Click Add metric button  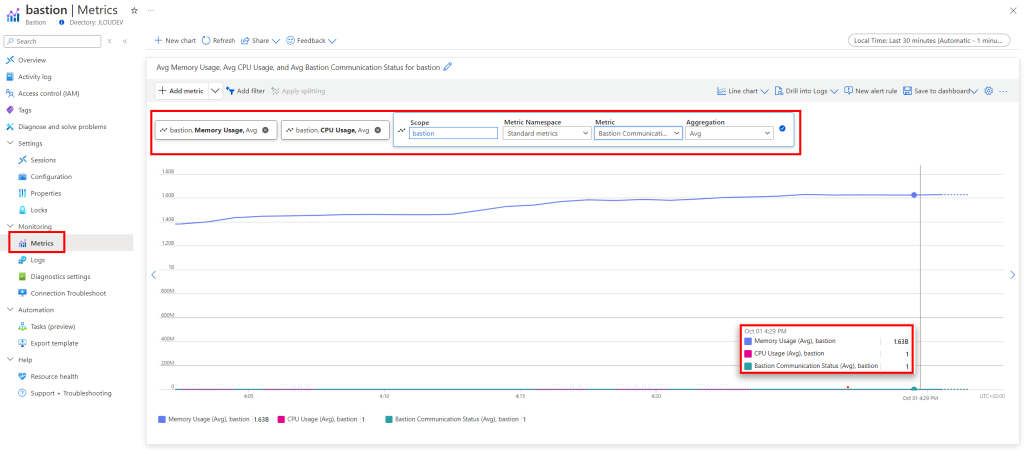[x=182, y=91]
